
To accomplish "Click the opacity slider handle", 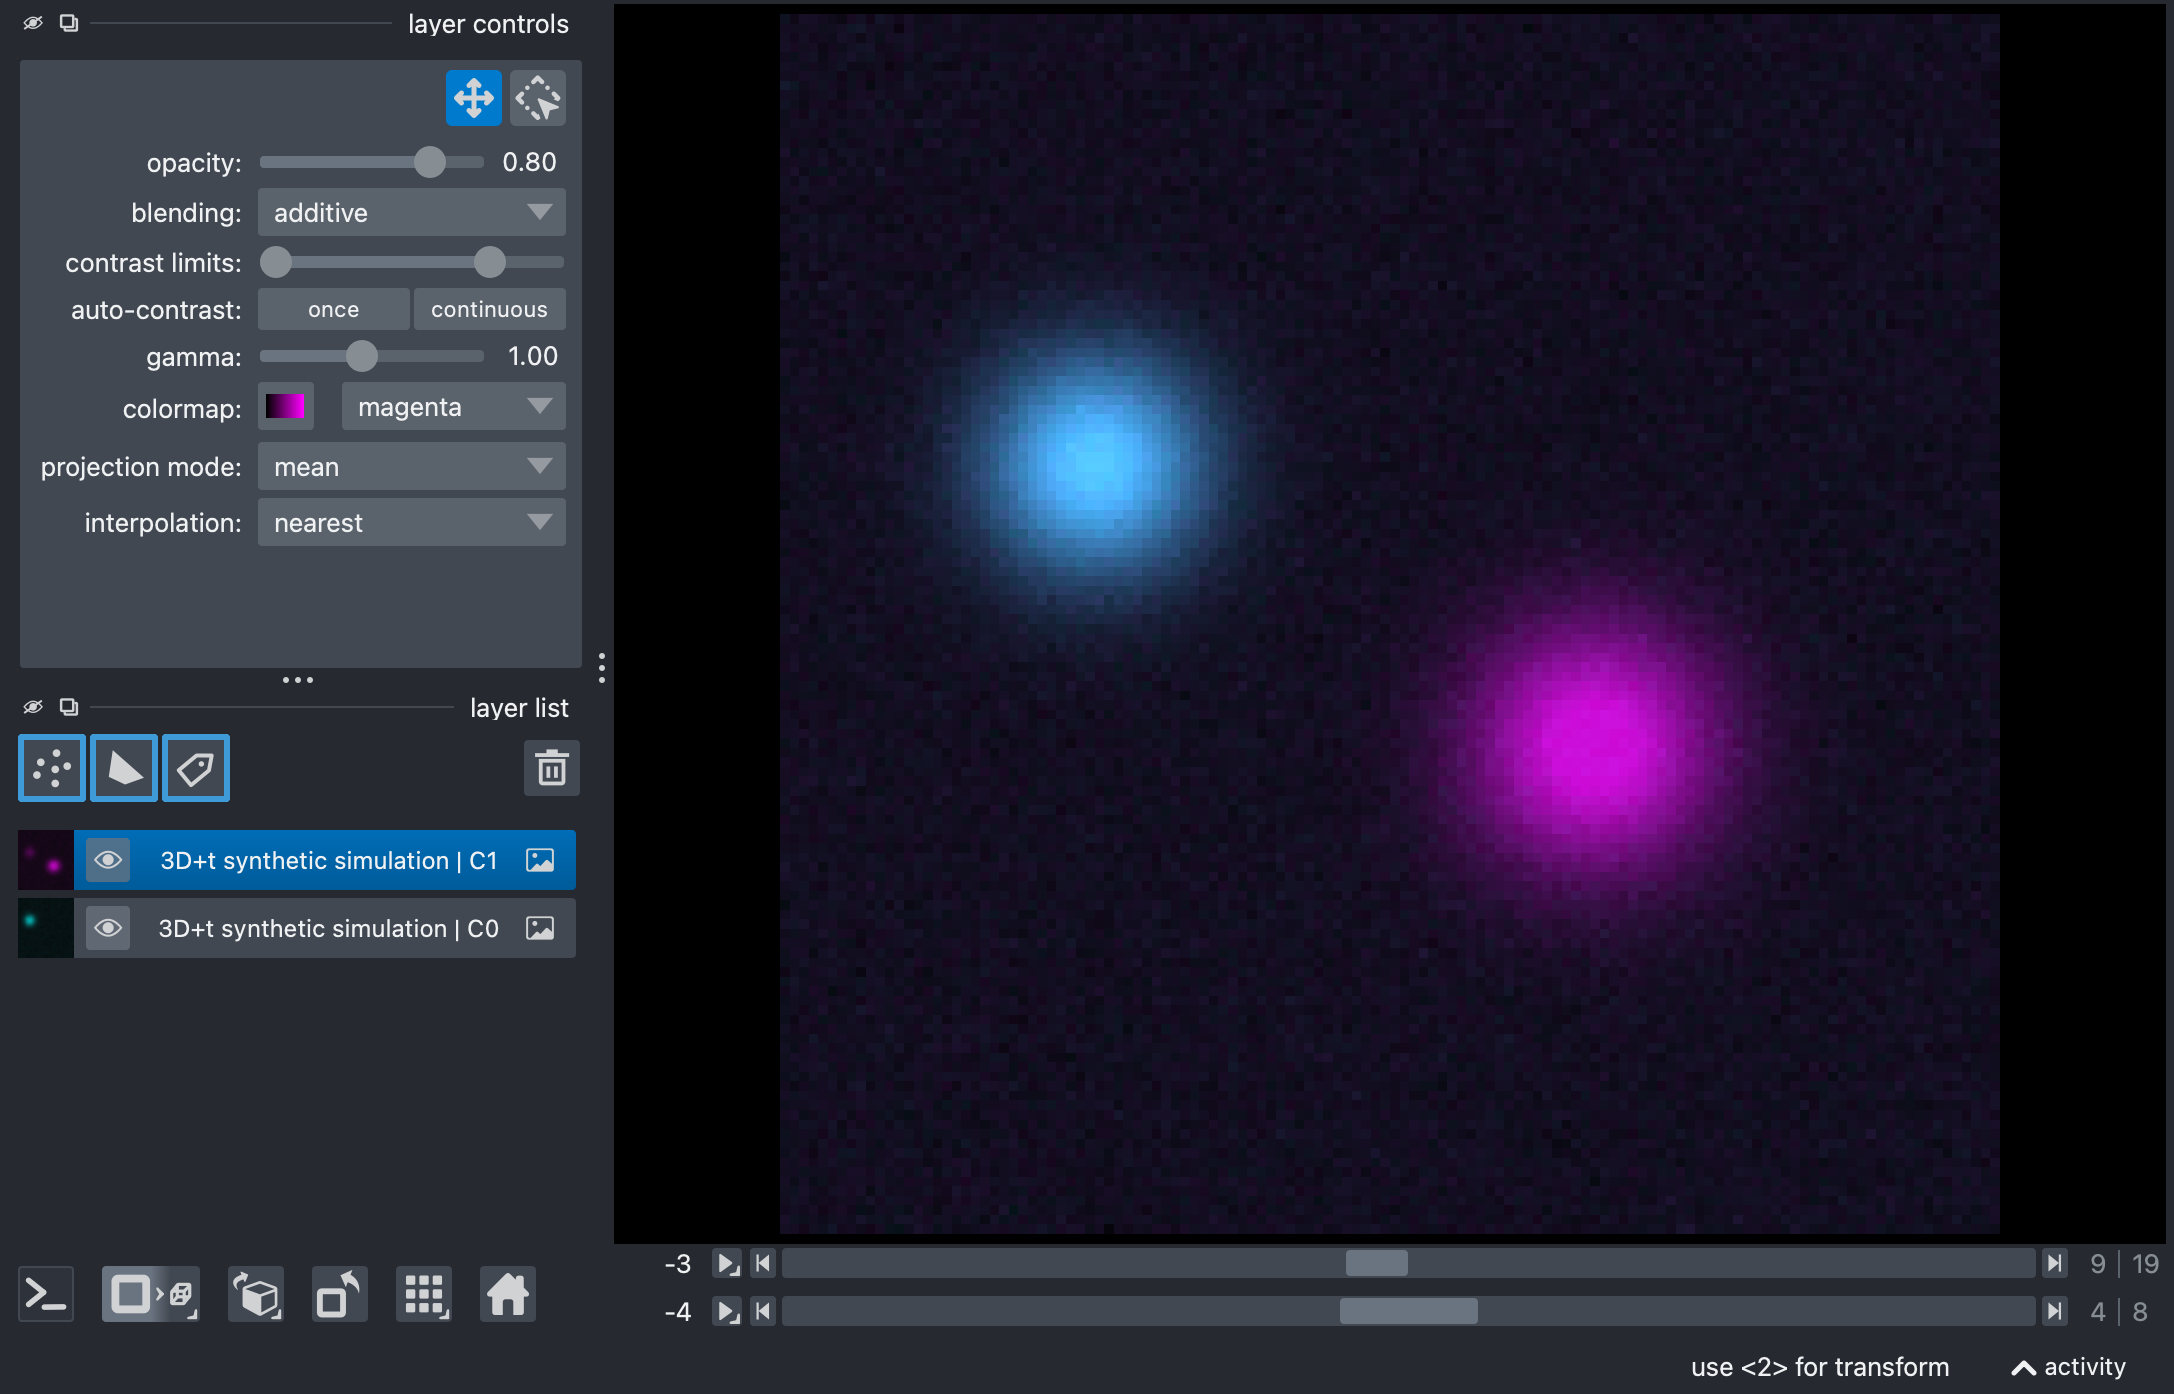I will [430, 162].
